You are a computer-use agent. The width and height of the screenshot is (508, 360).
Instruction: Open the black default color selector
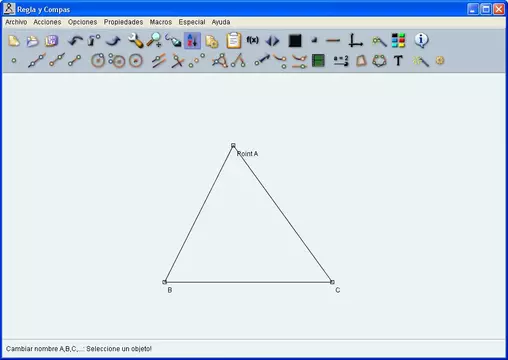point(295,41)
